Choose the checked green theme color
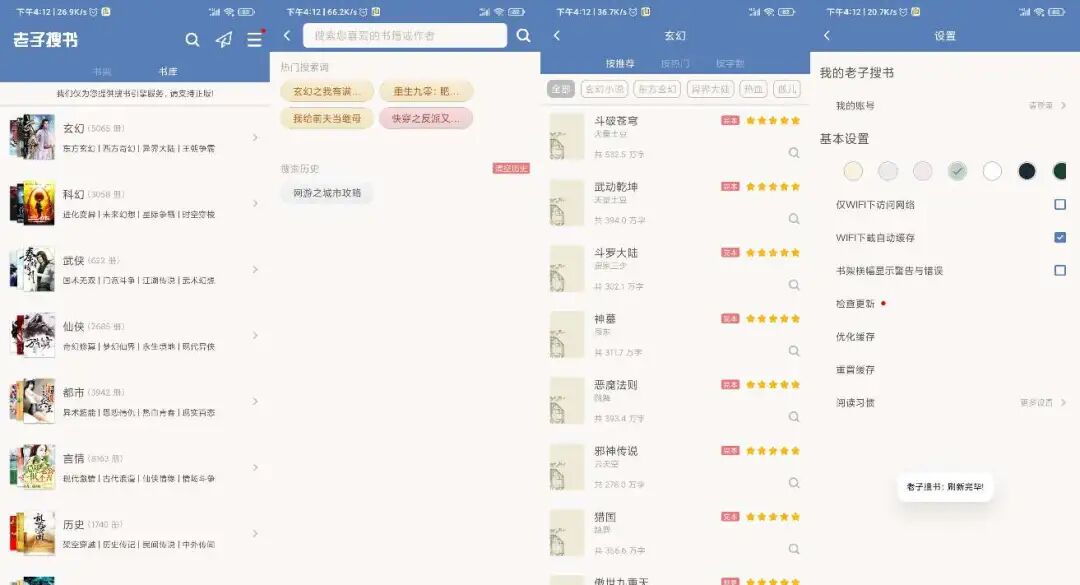 957,171
